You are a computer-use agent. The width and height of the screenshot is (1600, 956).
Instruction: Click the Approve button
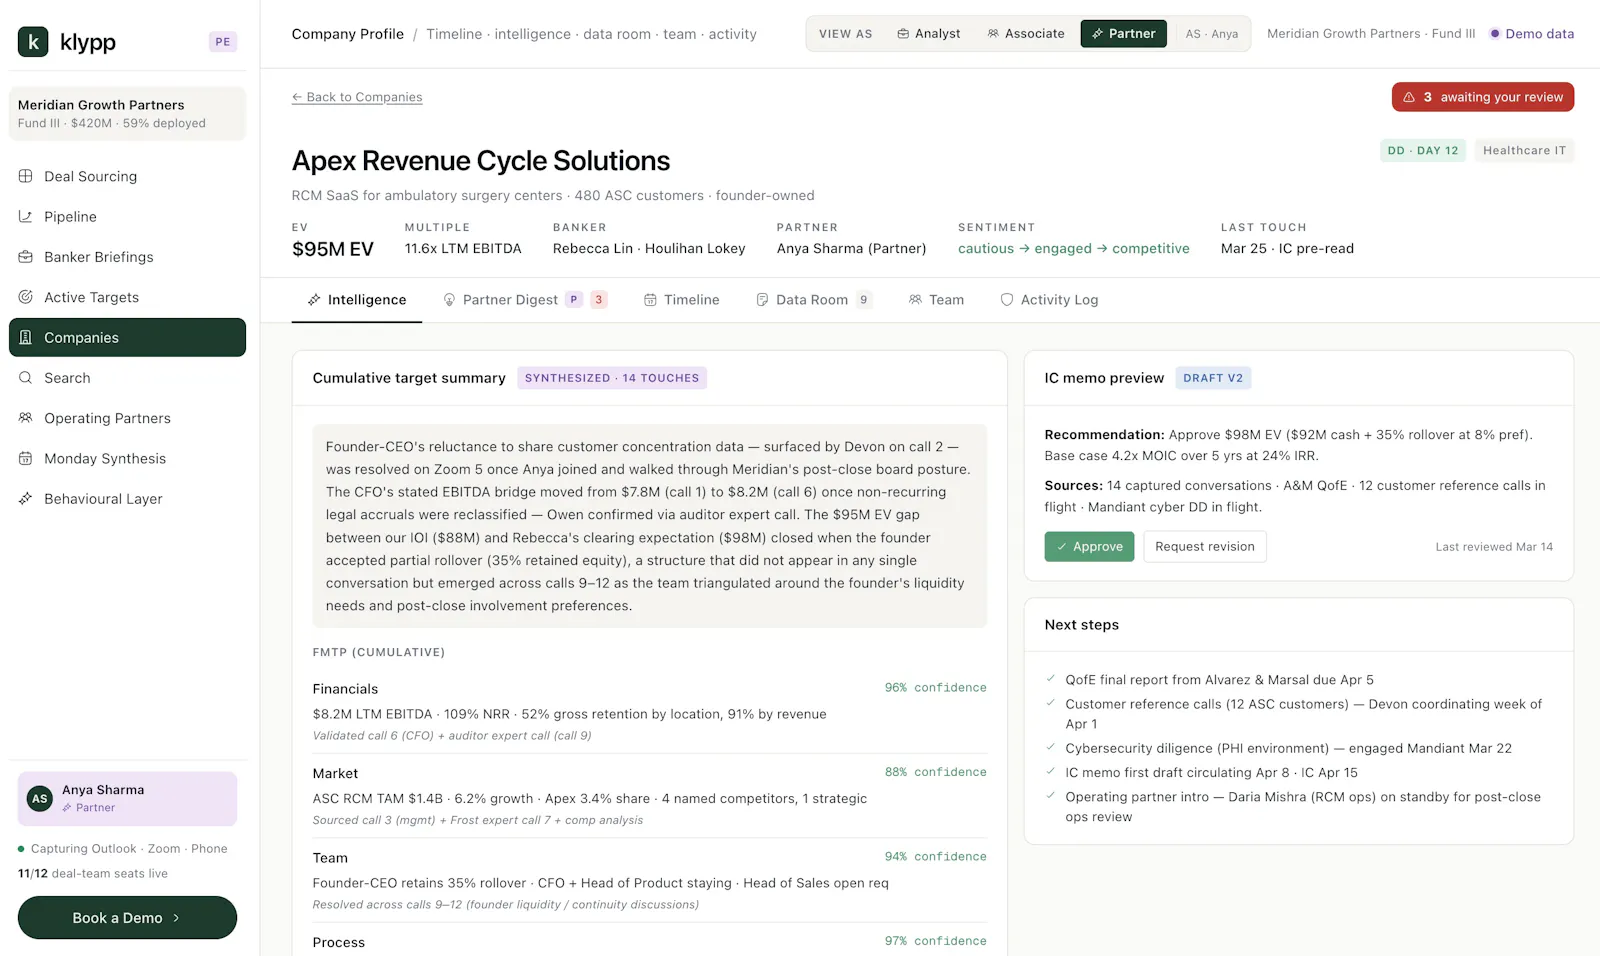click(x=1089, y=547)
